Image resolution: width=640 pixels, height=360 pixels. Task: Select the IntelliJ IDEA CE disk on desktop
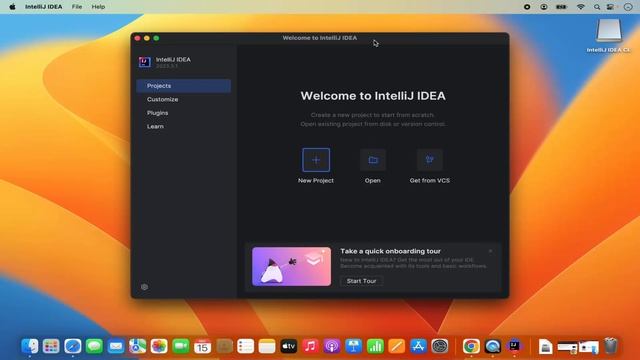608,36
